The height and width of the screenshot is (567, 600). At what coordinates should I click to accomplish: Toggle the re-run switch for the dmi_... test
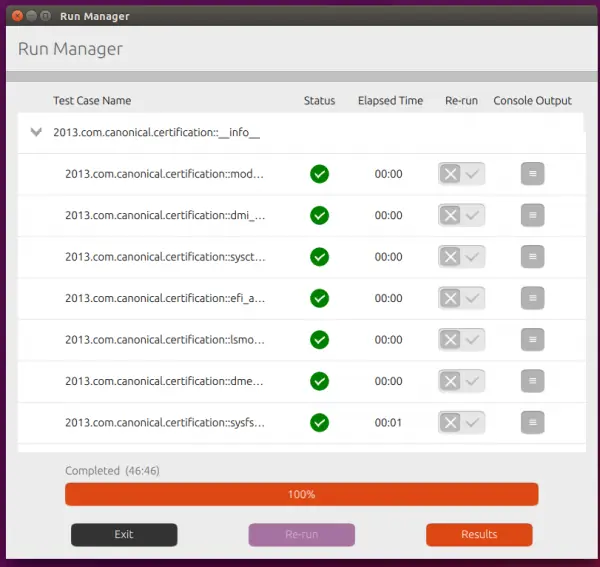461,215
